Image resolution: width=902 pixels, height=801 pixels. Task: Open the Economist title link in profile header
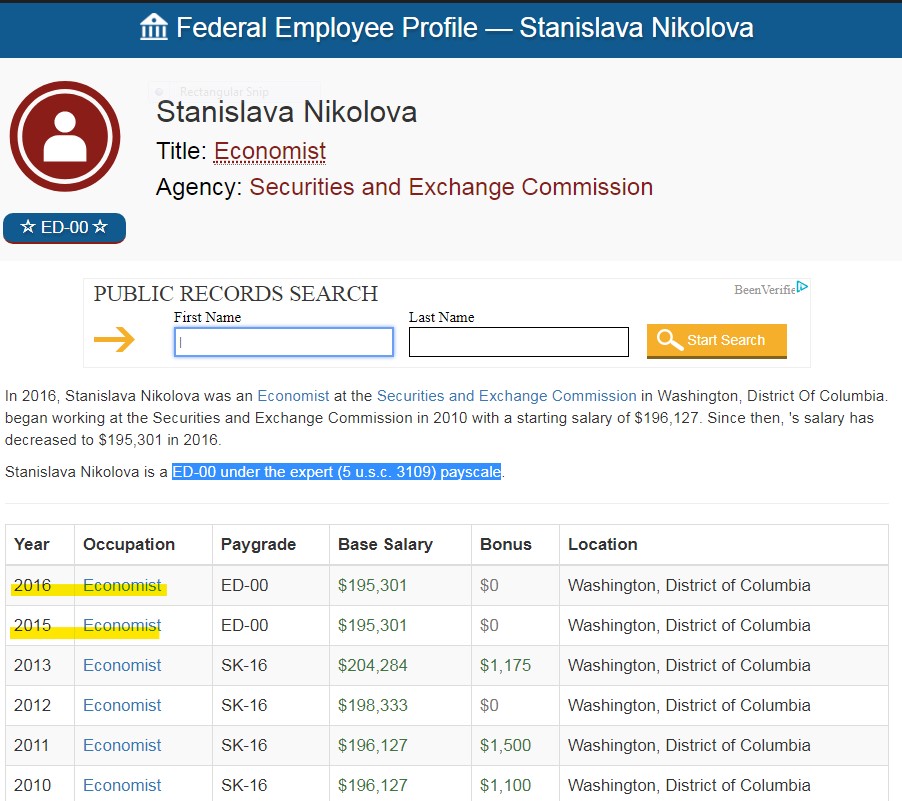(x=270, y=152)
